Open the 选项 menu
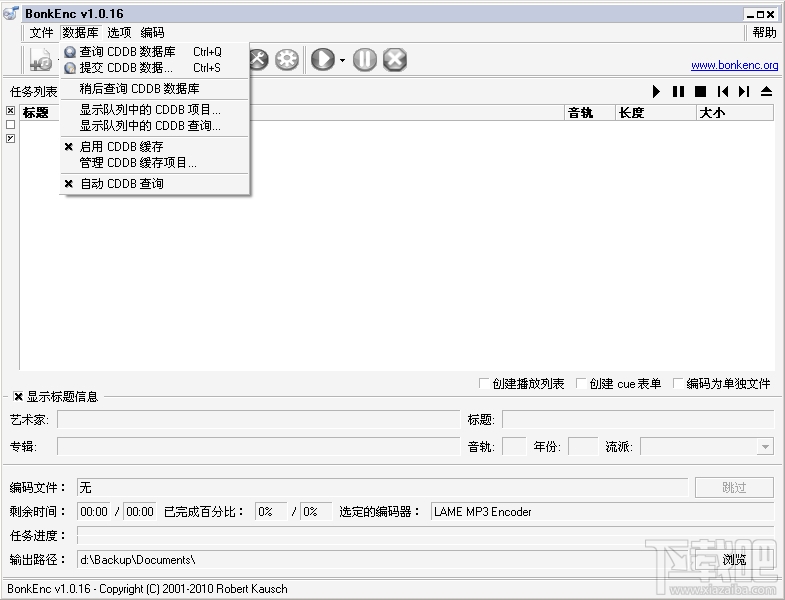785x600 pixels. coord(119,33)
